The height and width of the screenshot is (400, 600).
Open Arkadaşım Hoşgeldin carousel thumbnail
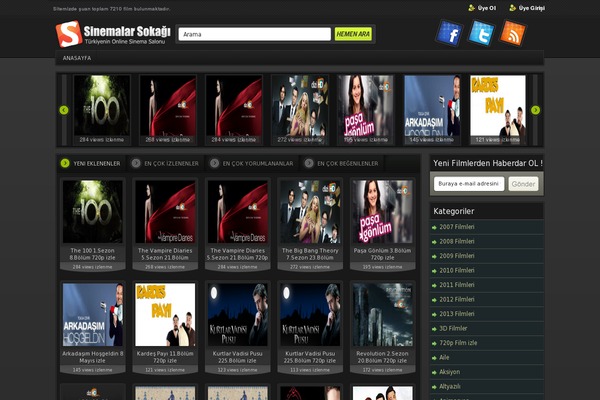pyautogui.click(x=432, y=109)
